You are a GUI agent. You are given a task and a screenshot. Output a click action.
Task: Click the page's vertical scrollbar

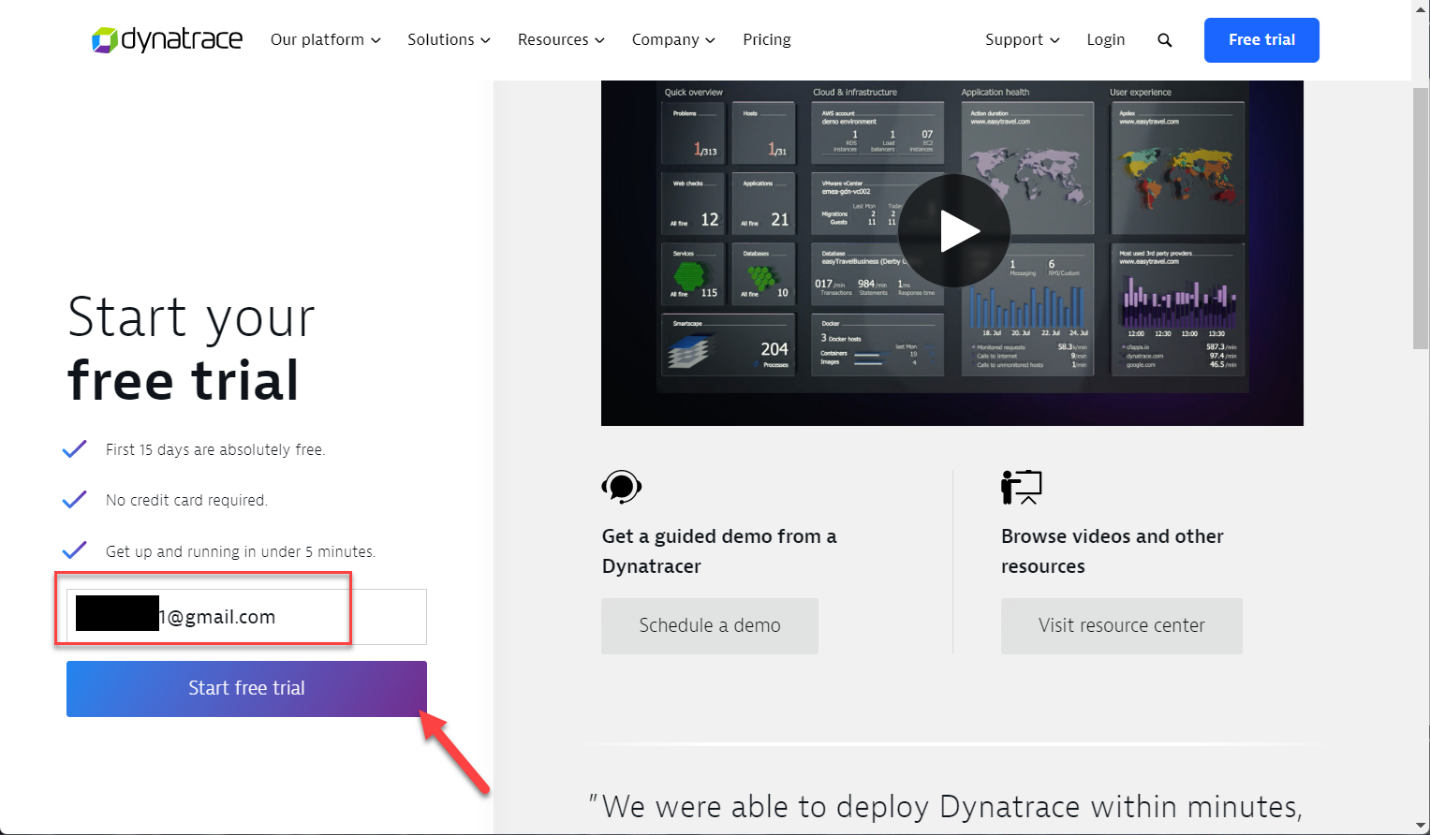1420,220
